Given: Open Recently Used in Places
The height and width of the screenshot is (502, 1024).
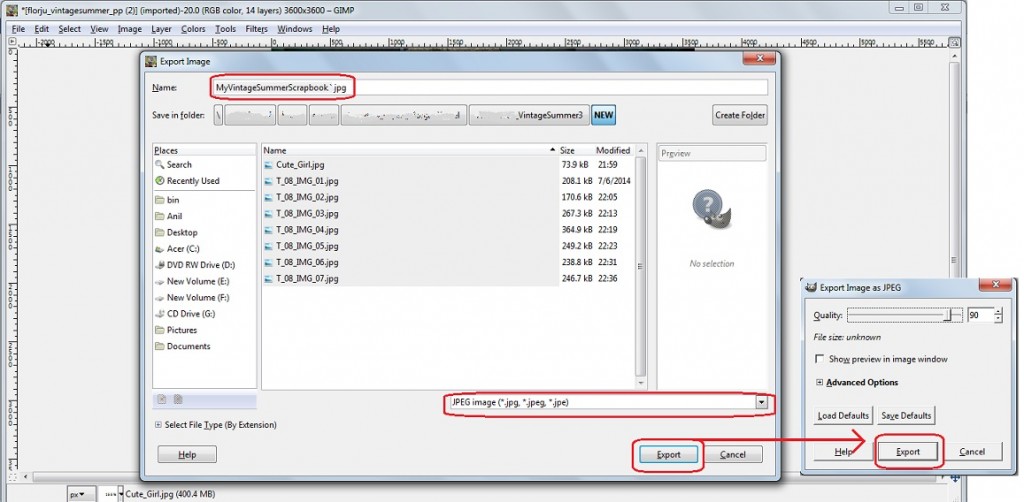Looking at the screenshot, I should [x=160, y=181].
